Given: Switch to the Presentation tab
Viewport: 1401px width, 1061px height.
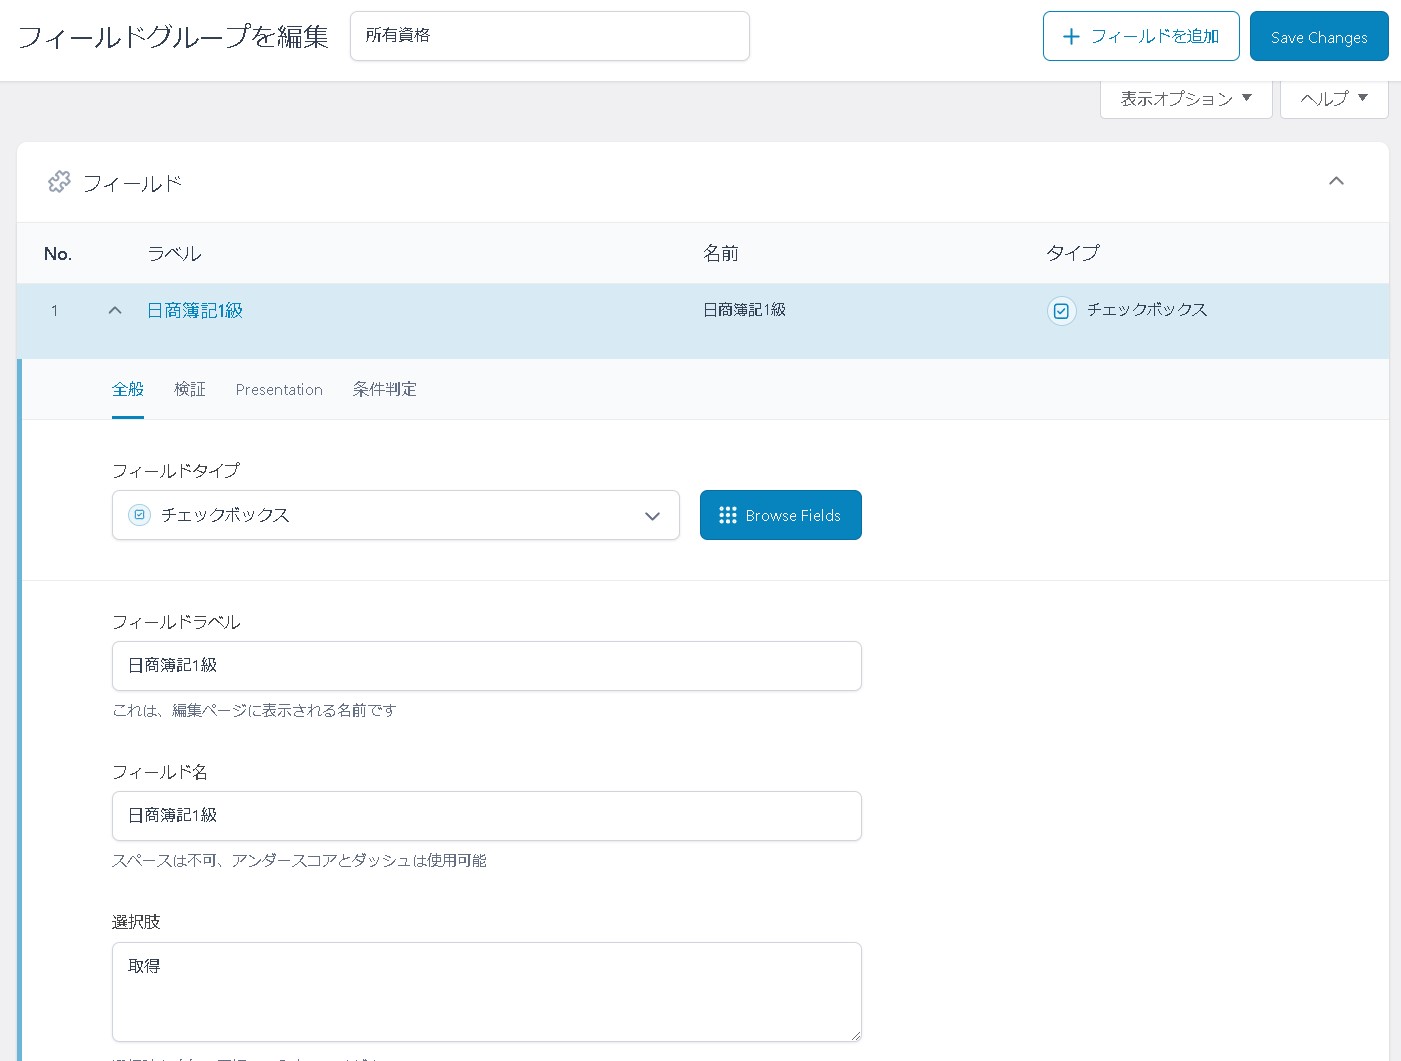Looking at the screenshot, I should [x=279, y=389].
